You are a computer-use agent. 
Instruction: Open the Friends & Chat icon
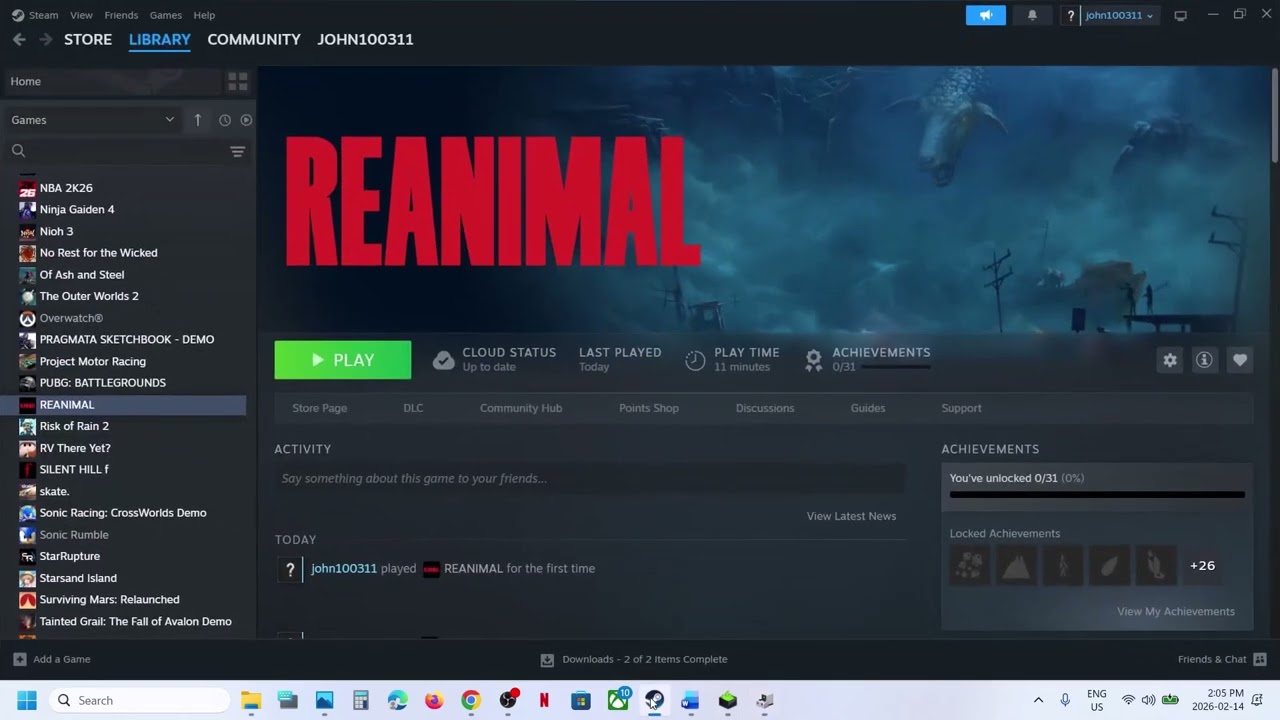pyautogui.click(x=1260, y=659)
